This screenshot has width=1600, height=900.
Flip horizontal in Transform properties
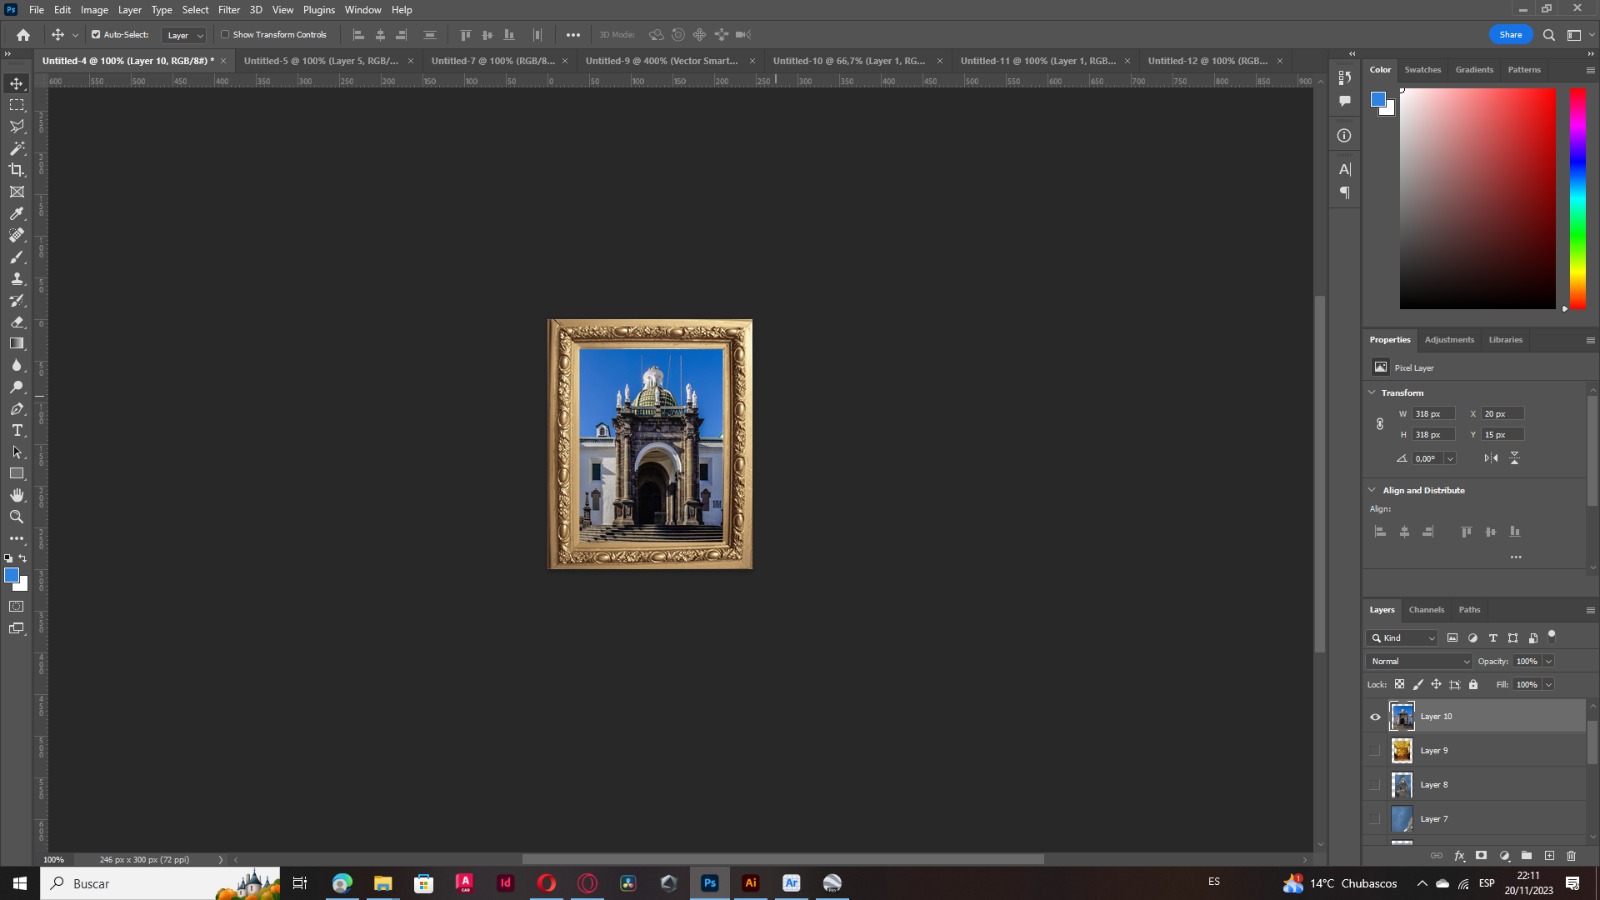[x=1491, y=458]
